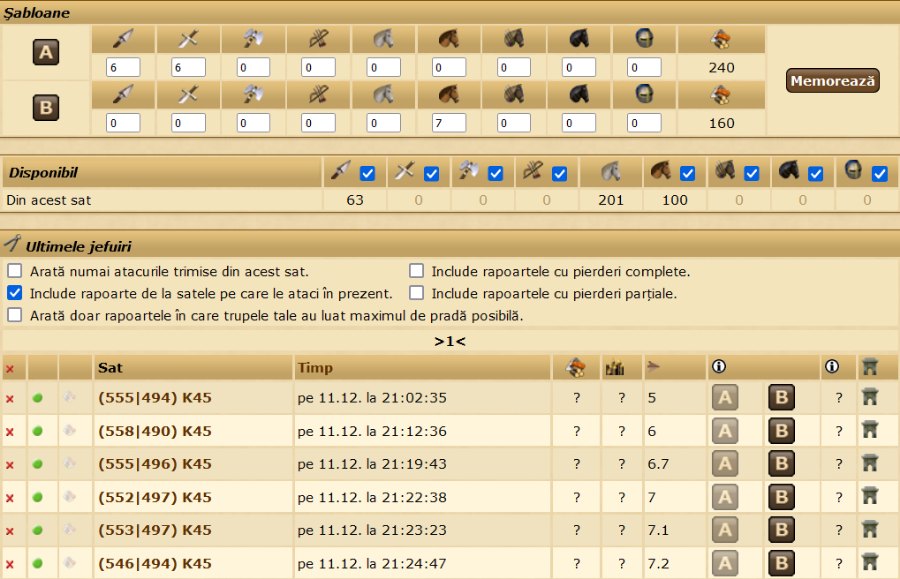
Task: Open village link (552|497) K45
Action: pos(154,497)
